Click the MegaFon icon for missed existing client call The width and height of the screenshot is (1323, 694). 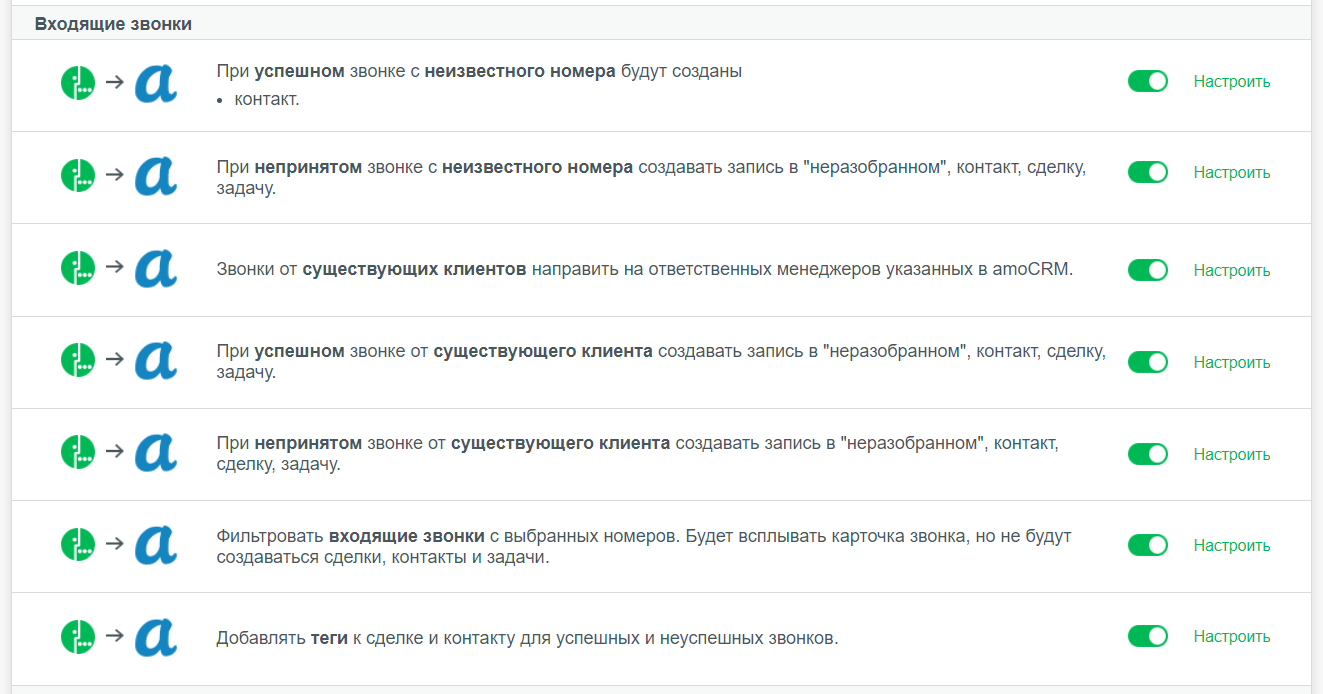click(78, 452)
